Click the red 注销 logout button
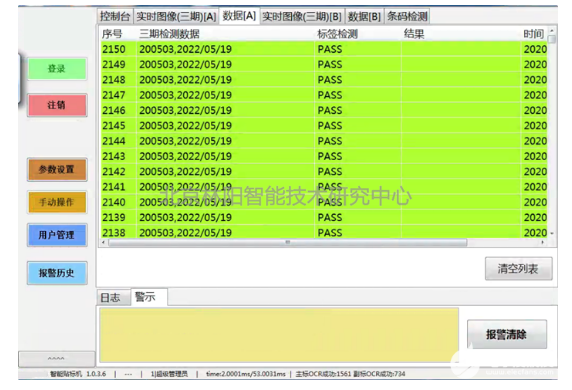The image size is (572, 390). click(57, 105)
